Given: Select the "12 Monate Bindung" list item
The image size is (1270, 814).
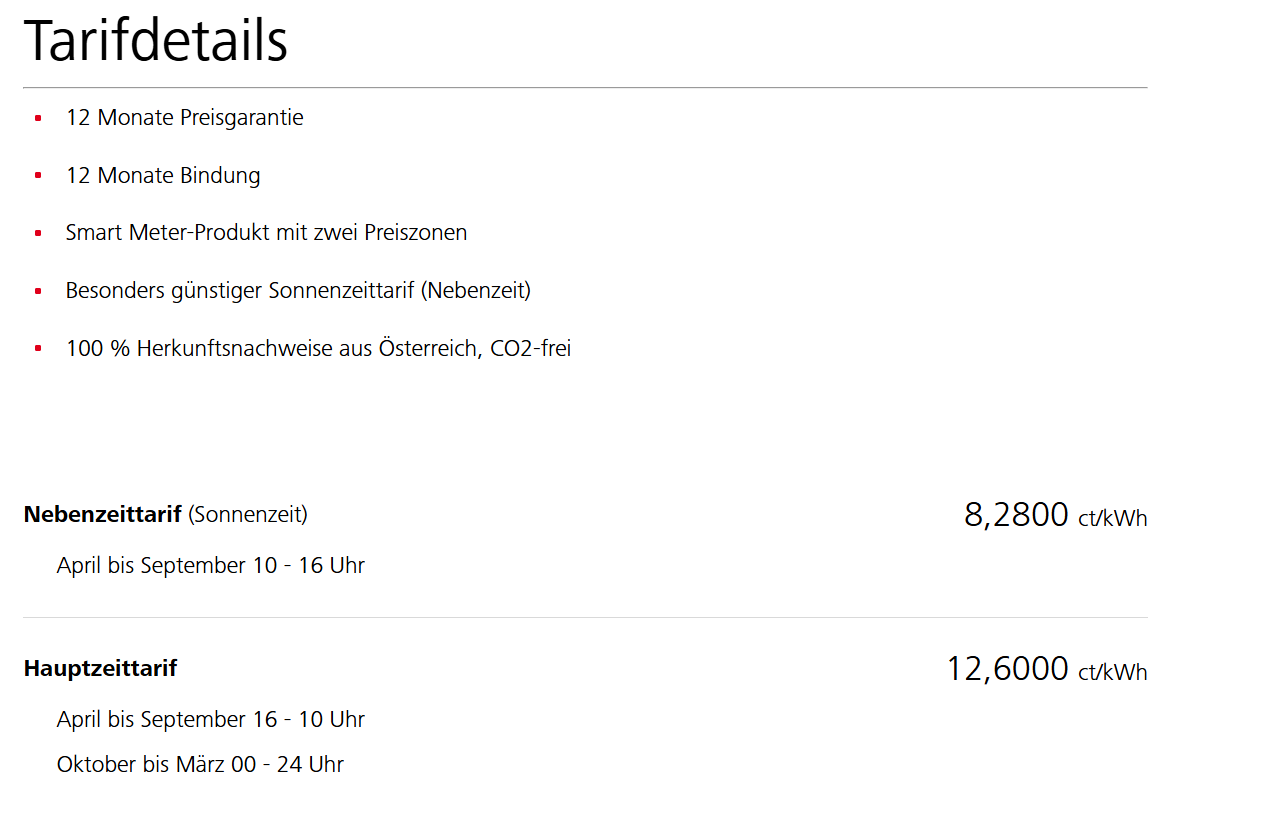Looking at the screenshot, I should (163, 176).
